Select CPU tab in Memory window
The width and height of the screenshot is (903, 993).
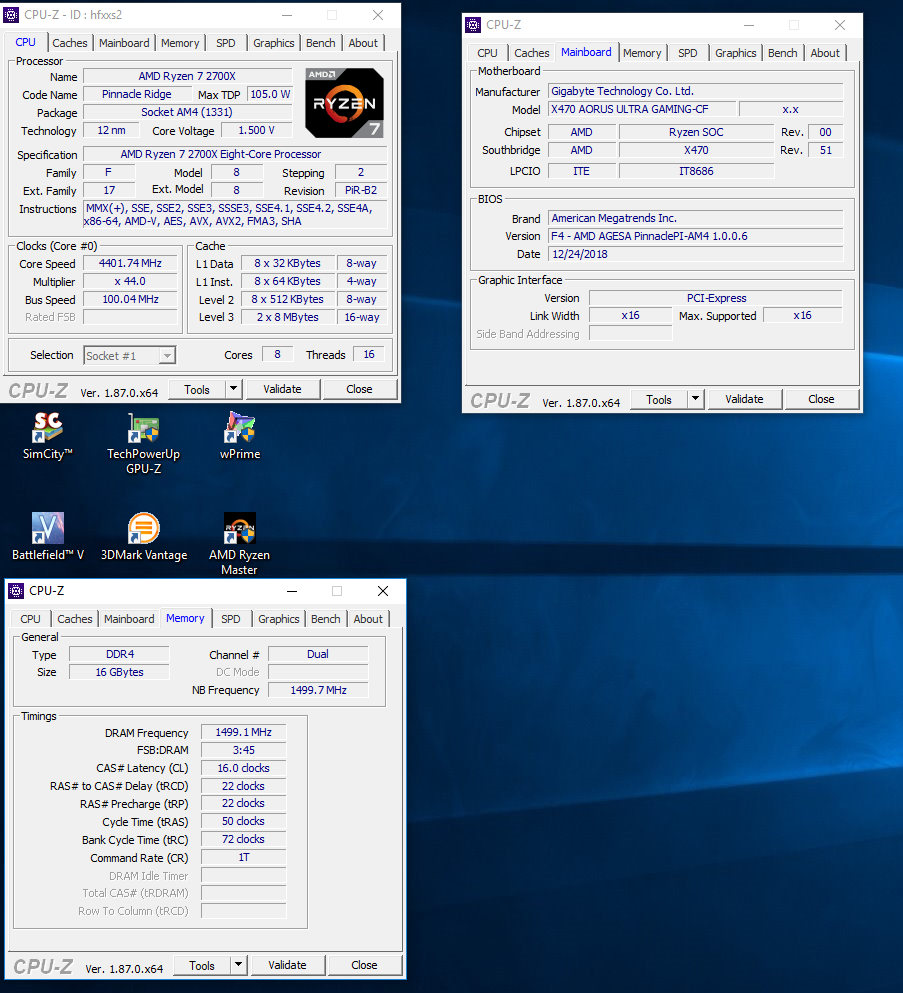30,619
